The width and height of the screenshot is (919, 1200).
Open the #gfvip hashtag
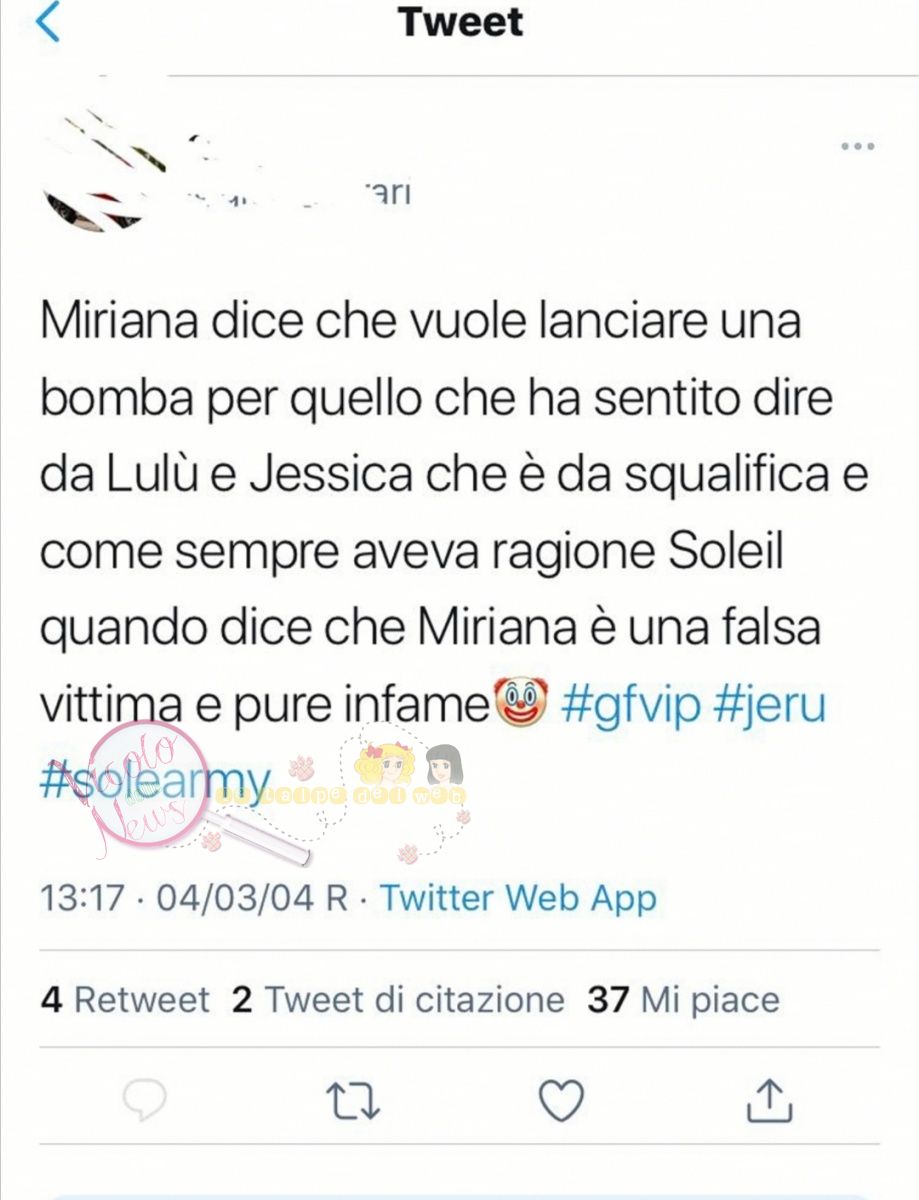[630, 706]
